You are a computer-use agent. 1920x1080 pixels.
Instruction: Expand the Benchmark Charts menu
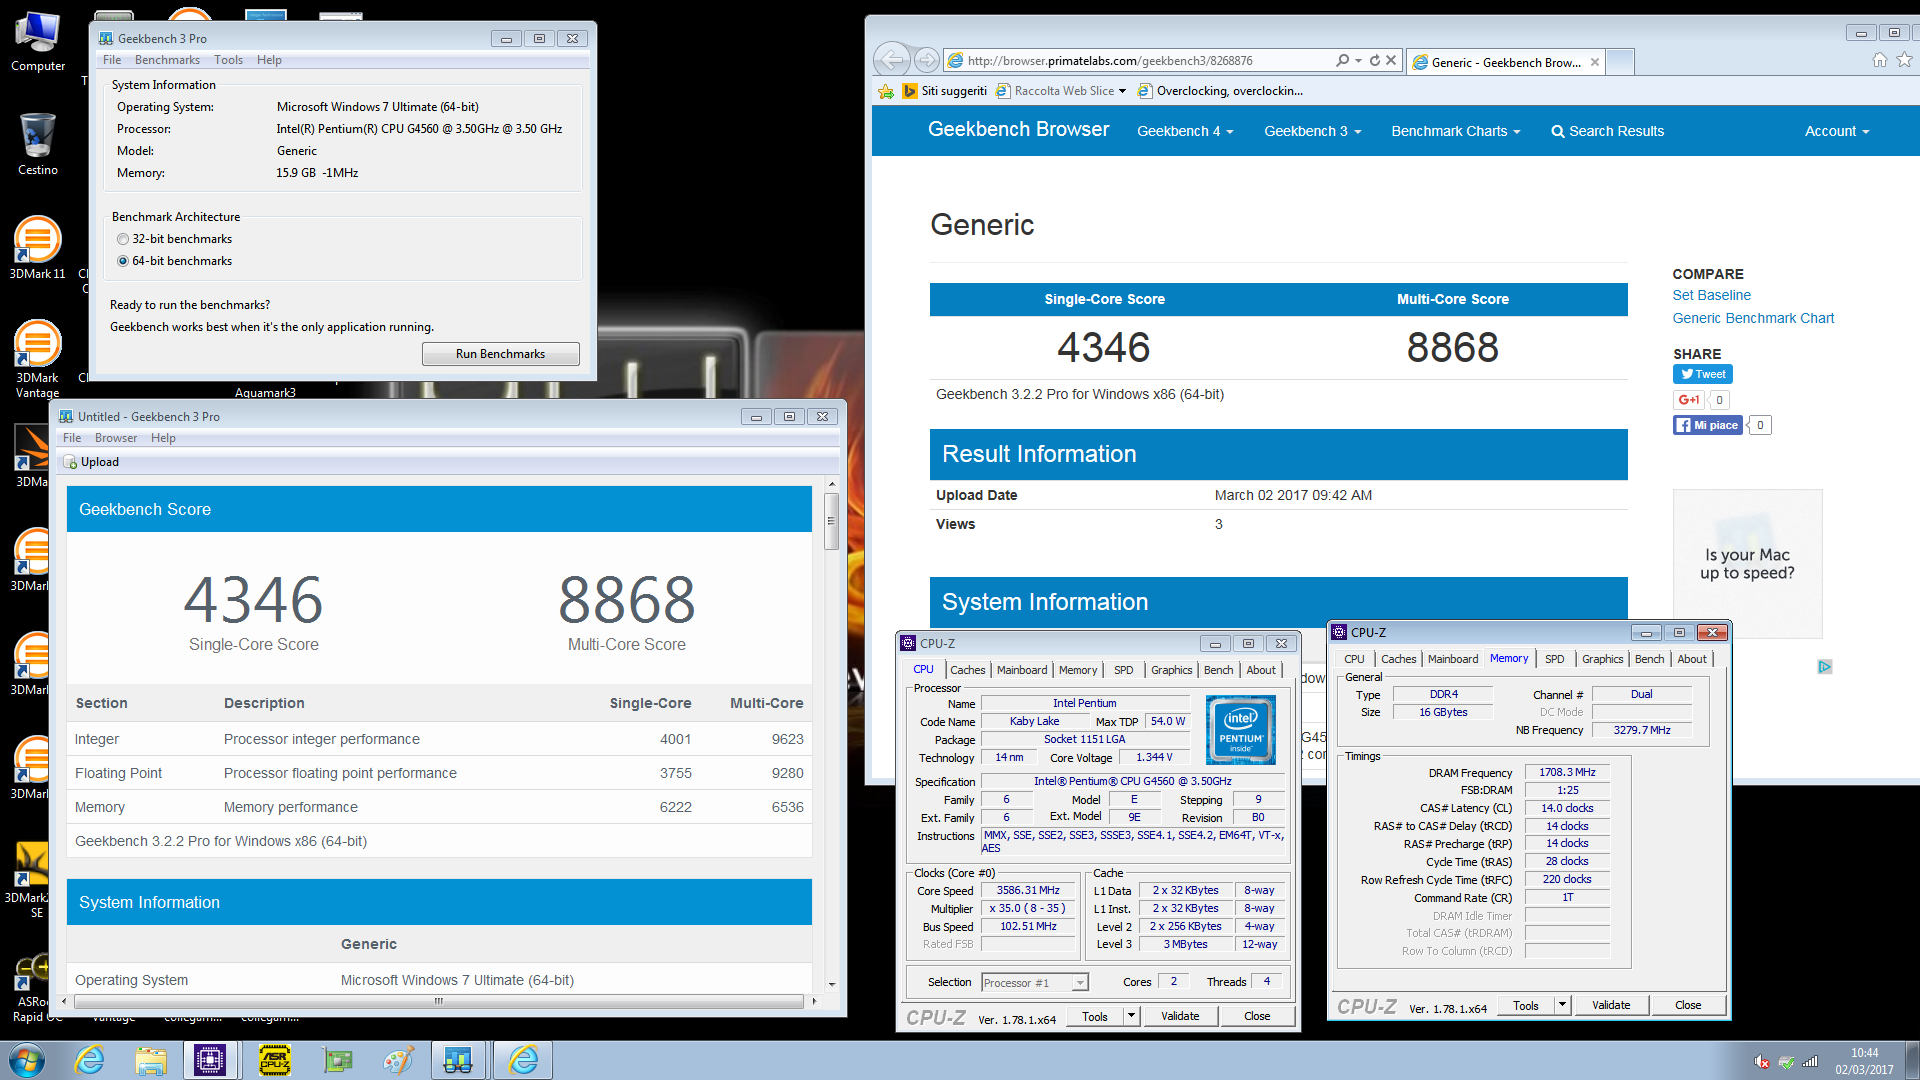(1455, 131)
